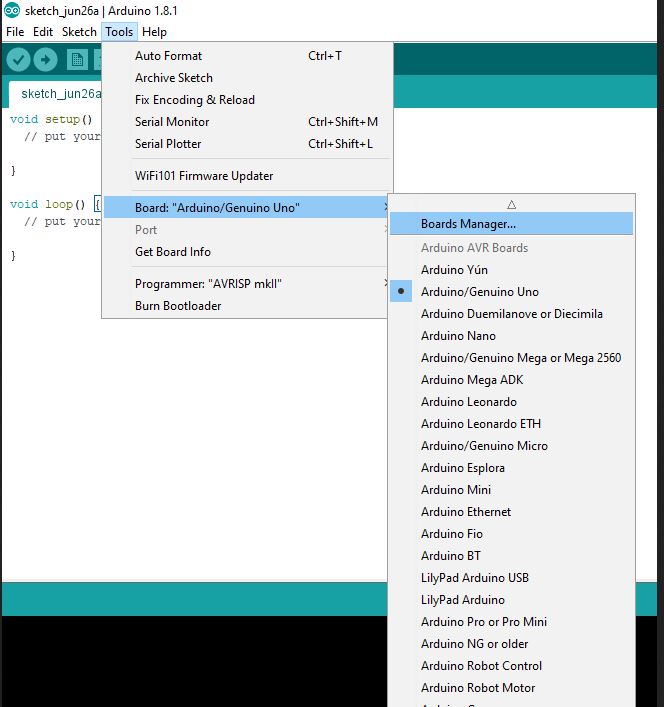Open the Help menu
Screen dimensions: 664x707
[154, 32]
